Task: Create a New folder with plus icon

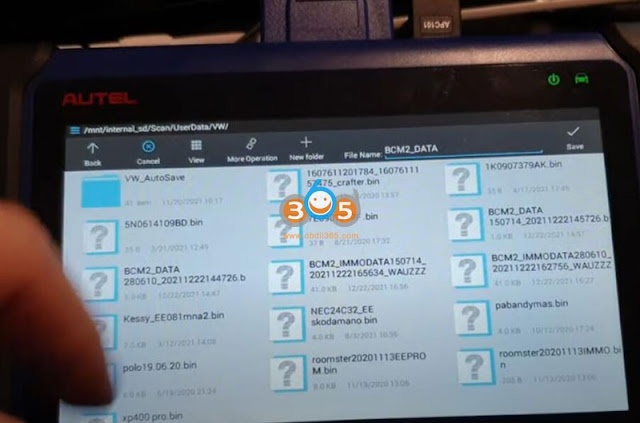Action: point(306,142)
